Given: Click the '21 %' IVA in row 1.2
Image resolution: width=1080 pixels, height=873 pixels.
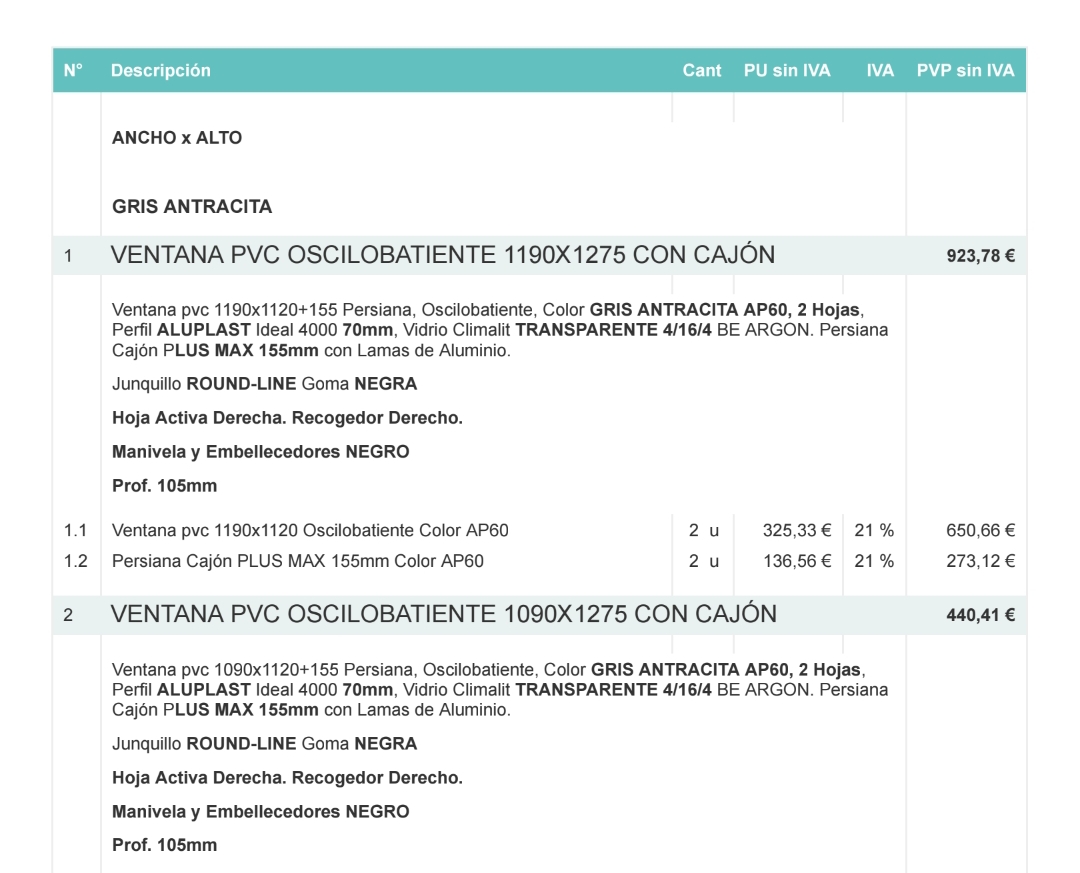Looking at the screenshot, I should pos(874,561).
